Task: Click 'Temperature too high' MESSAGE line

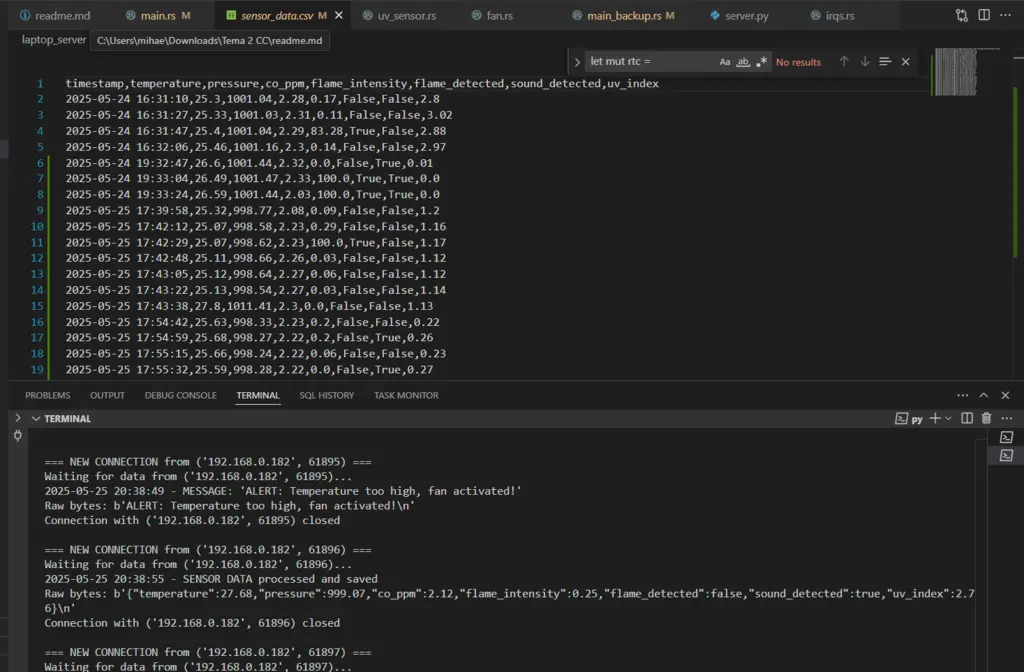Action: coord(283,491)
